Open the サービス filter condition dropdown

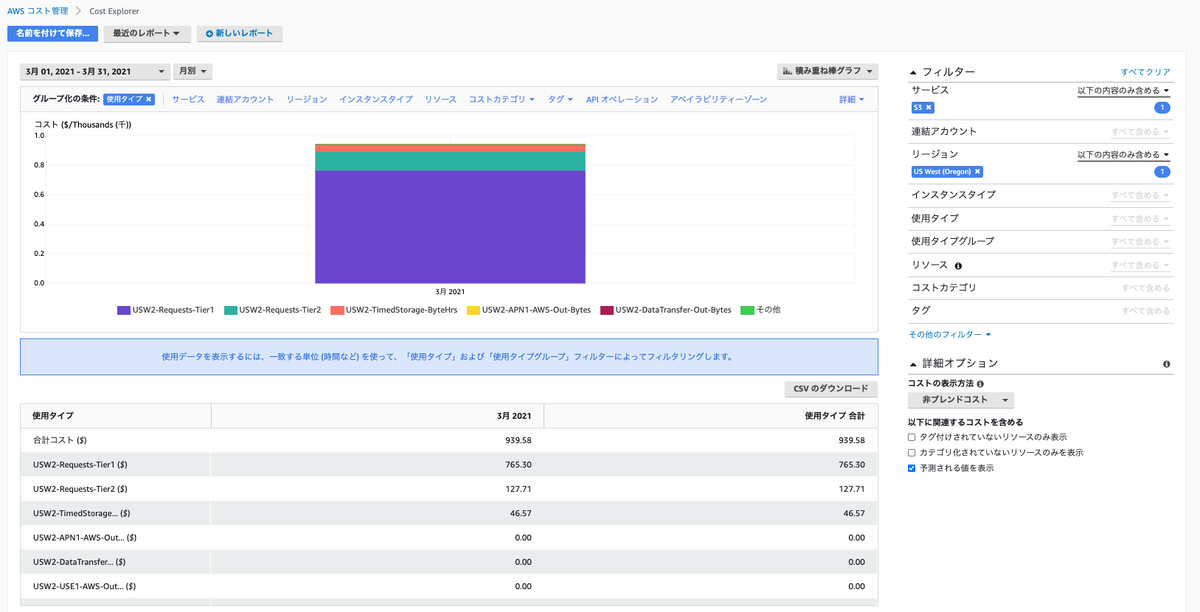(1123, 90)
